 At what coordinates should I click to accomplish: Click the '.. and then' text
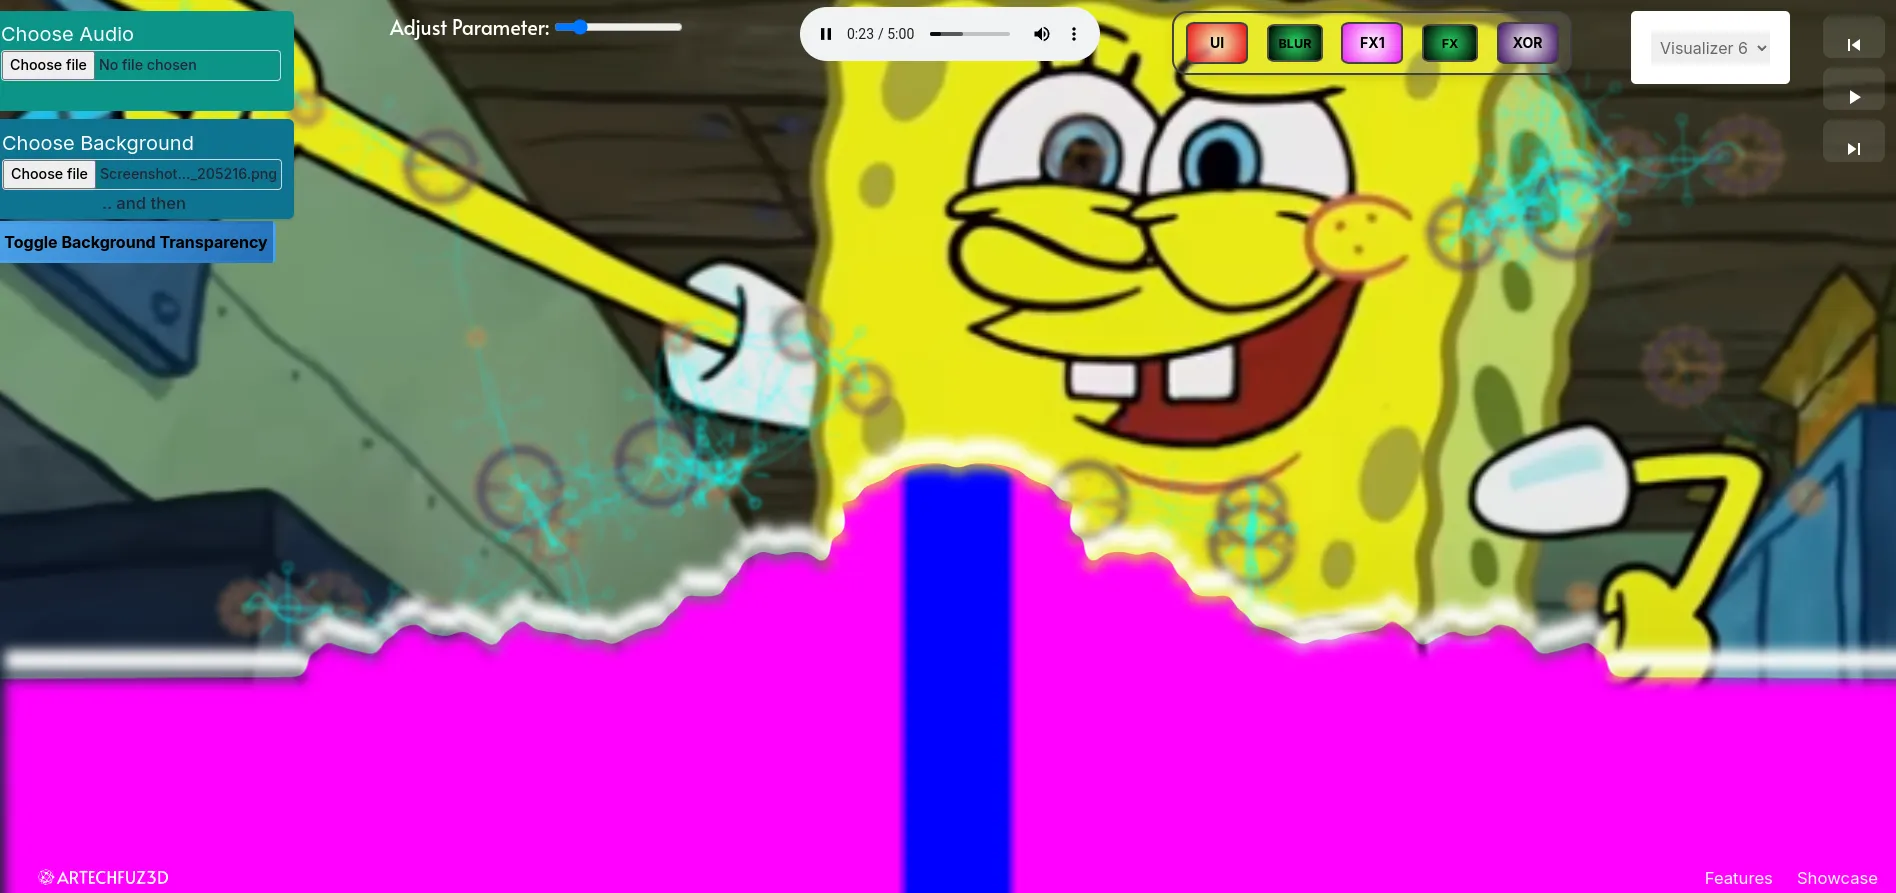[143, 203]
